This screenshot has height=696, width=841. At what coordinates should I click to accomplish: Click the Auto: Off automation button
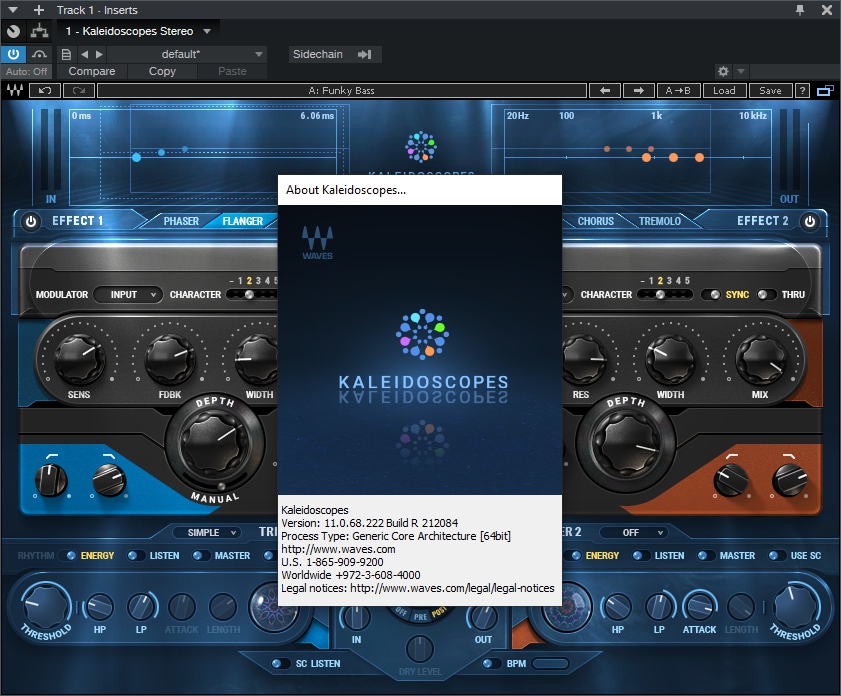[x=26, y=71]
